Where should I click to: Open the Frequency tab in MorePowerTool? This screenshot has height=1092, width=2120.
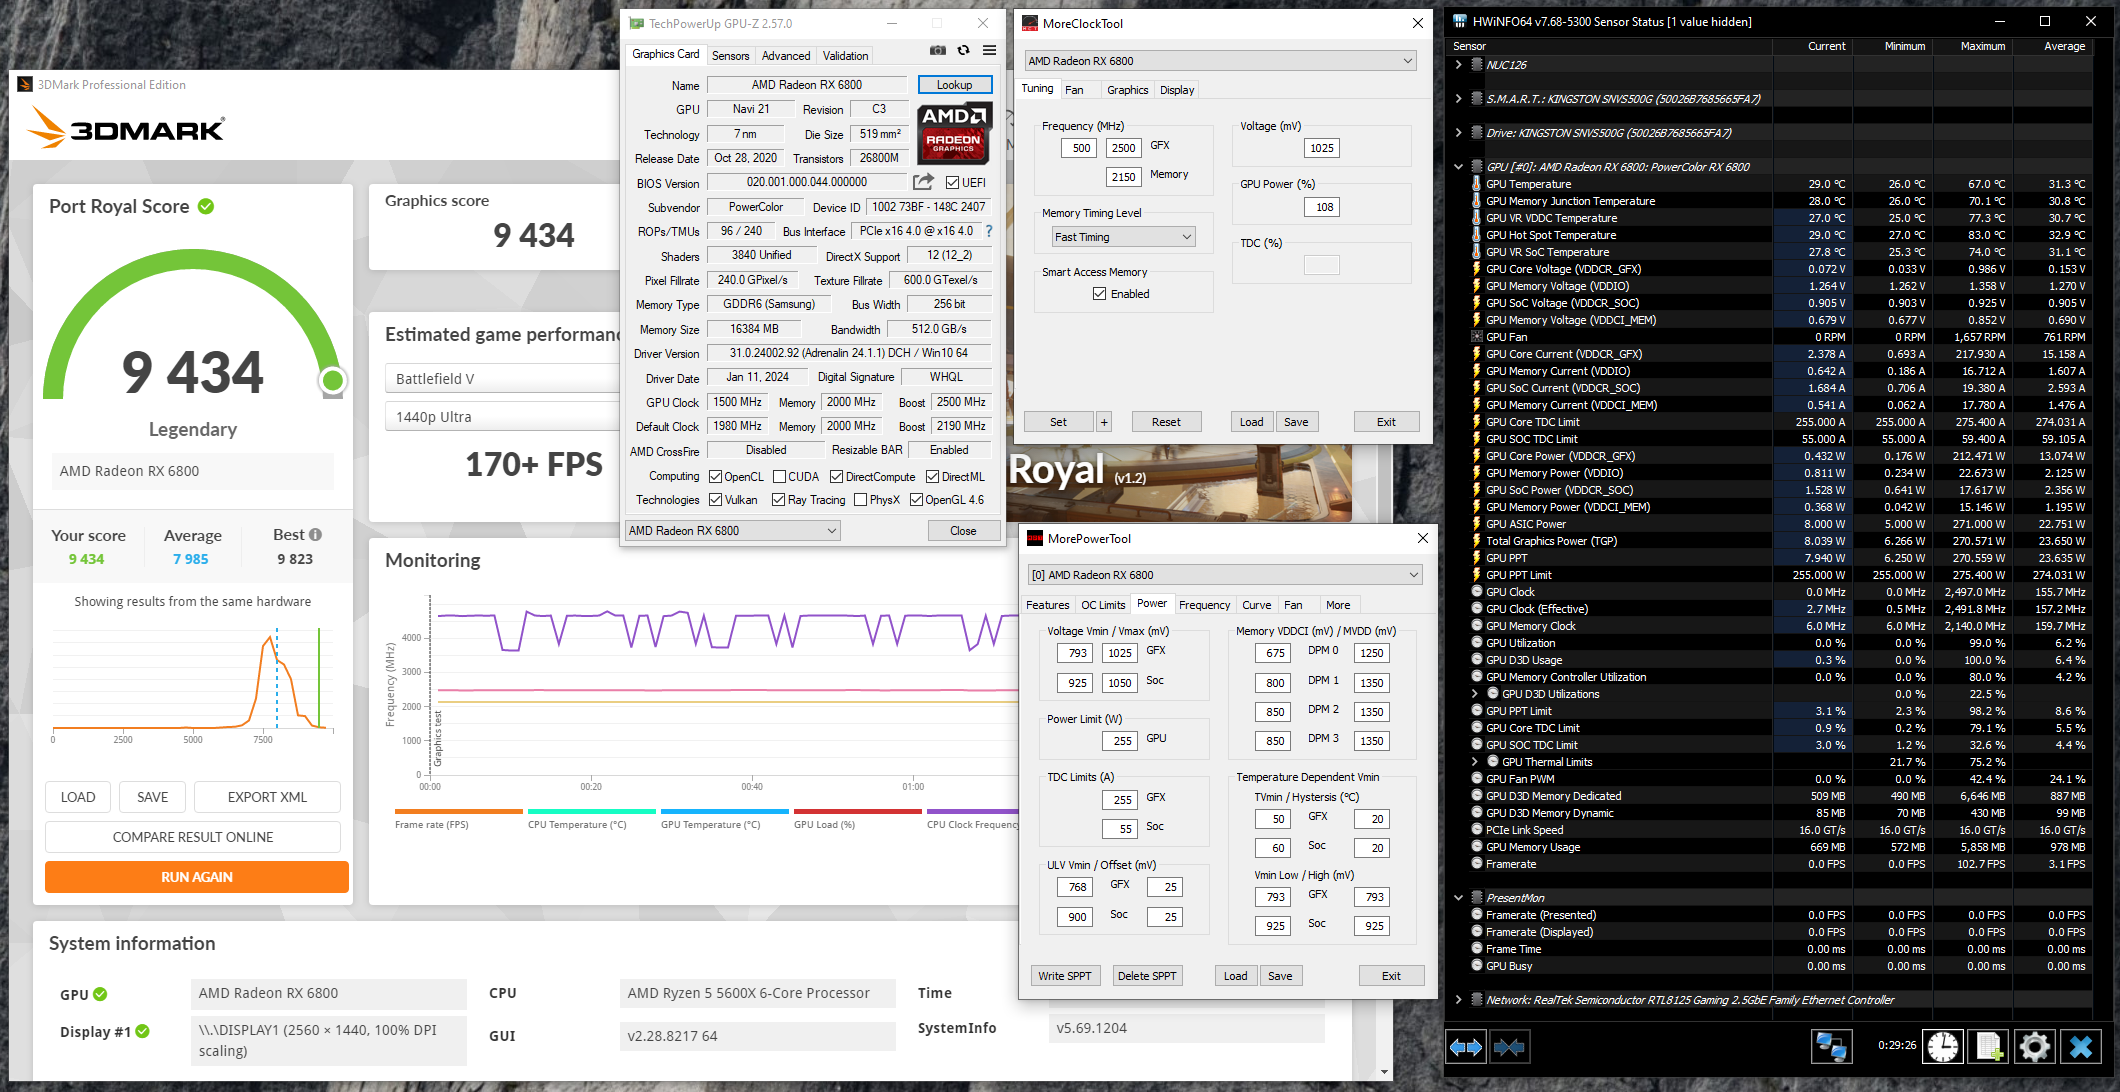(1204, 605)
